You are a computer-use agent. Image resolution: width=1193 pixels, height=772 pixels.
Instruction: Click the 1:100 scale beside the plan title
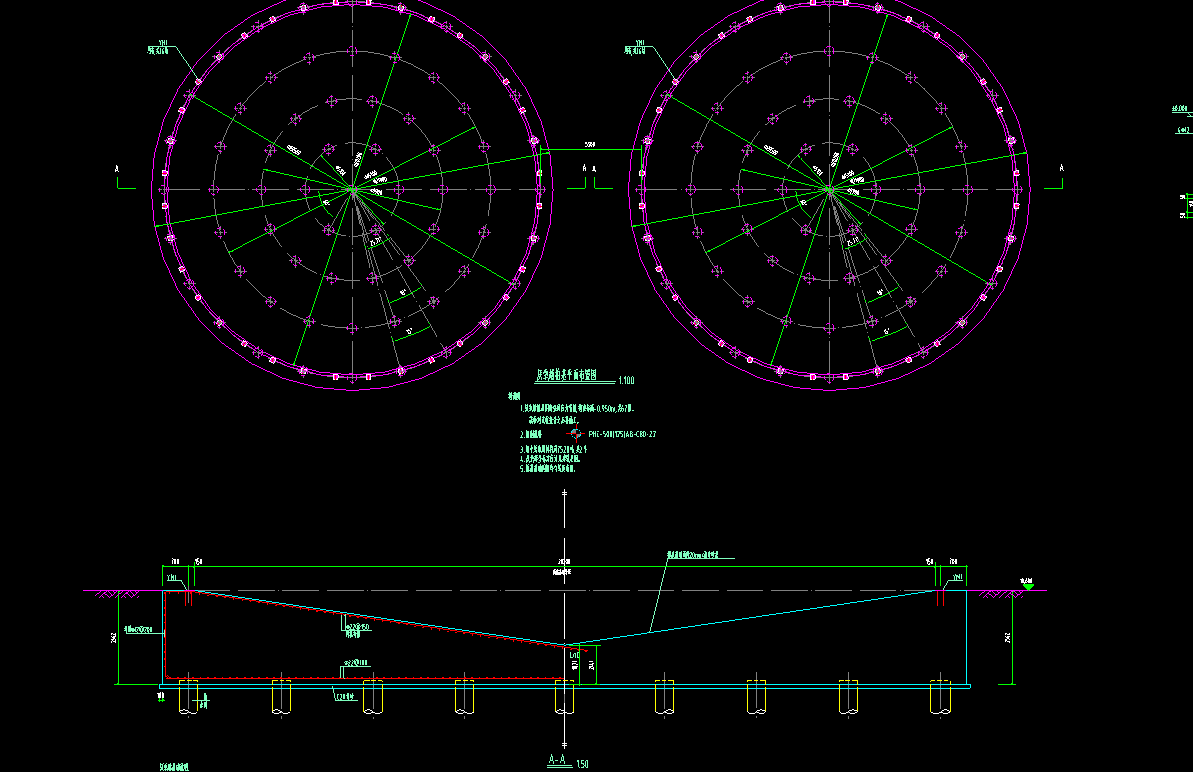coord(626,380)
